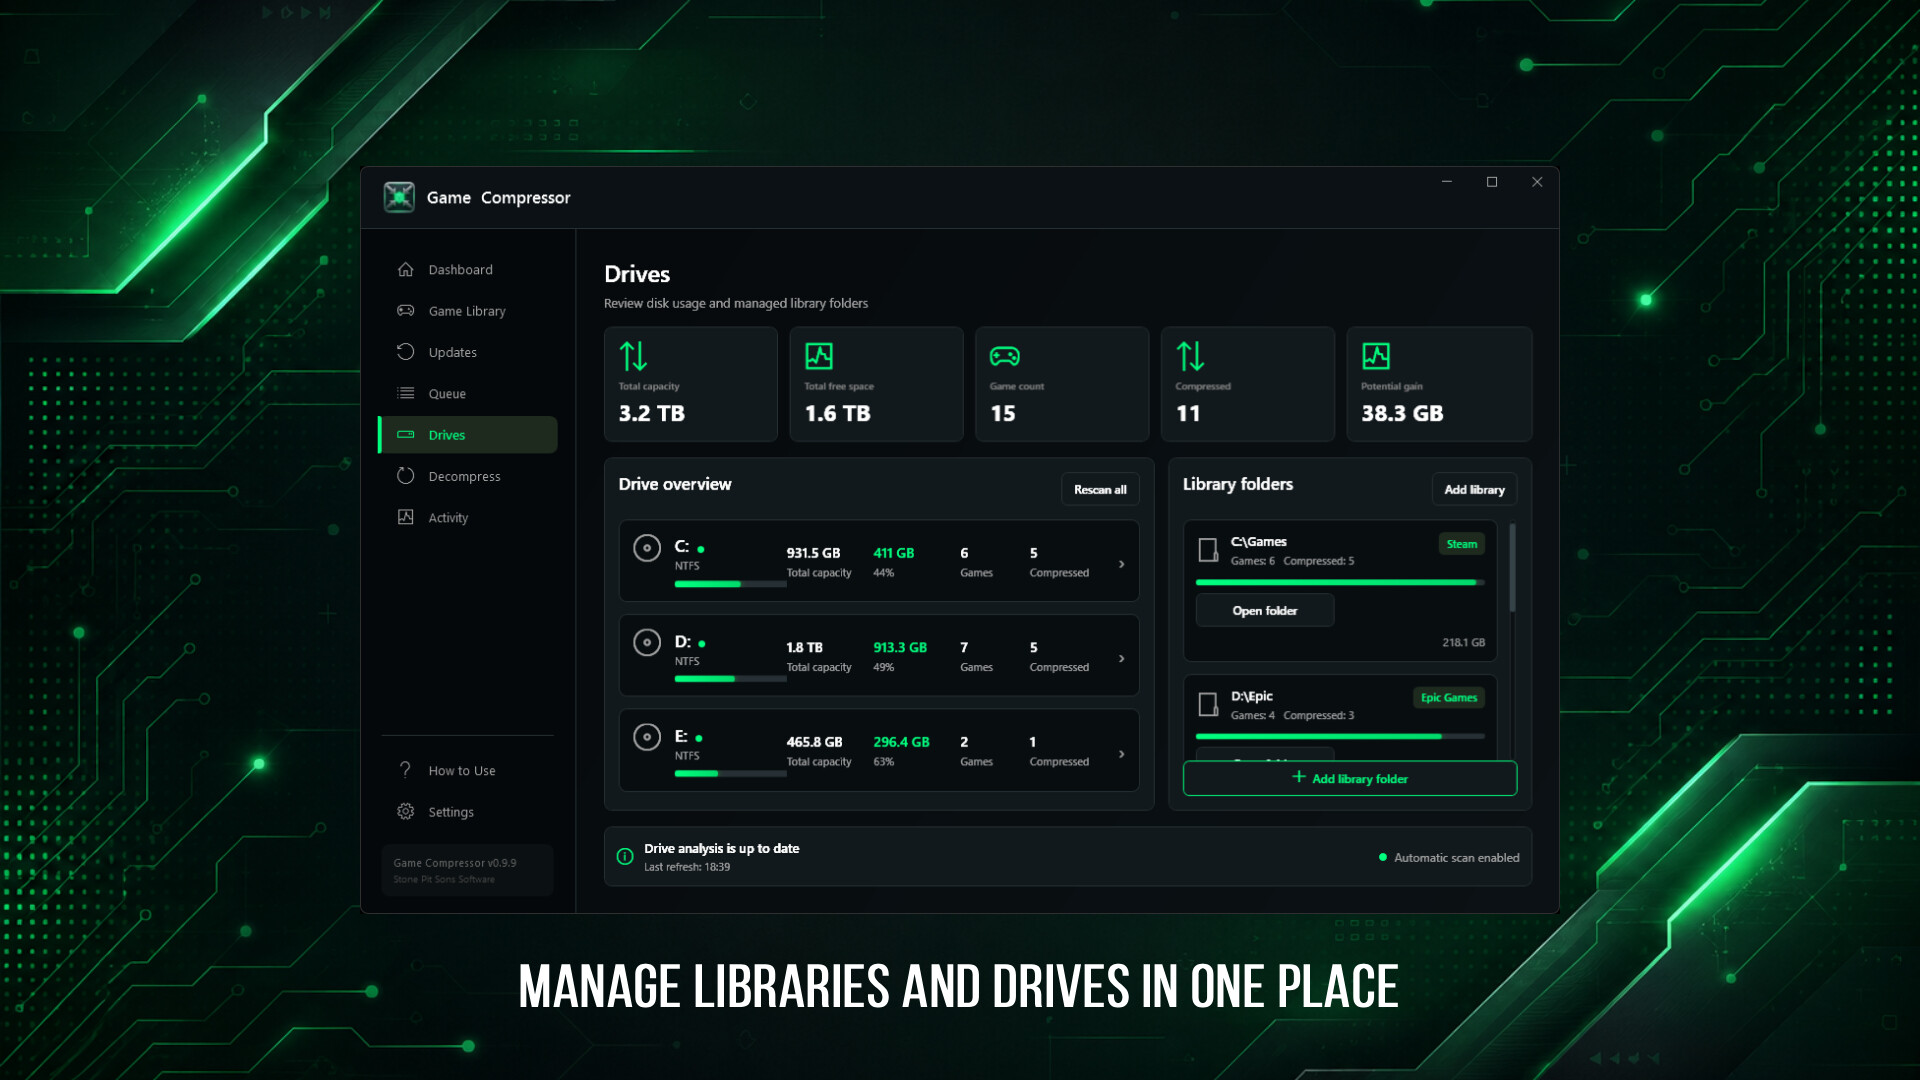Click the Updates refresh icon in sidebar

[405, 352]
